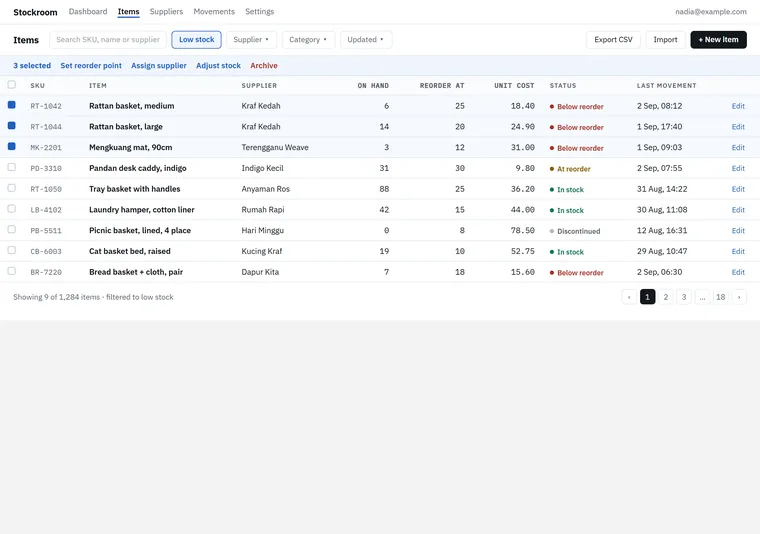Edit Mengkuang mat, 90cm row

[738, 148]
